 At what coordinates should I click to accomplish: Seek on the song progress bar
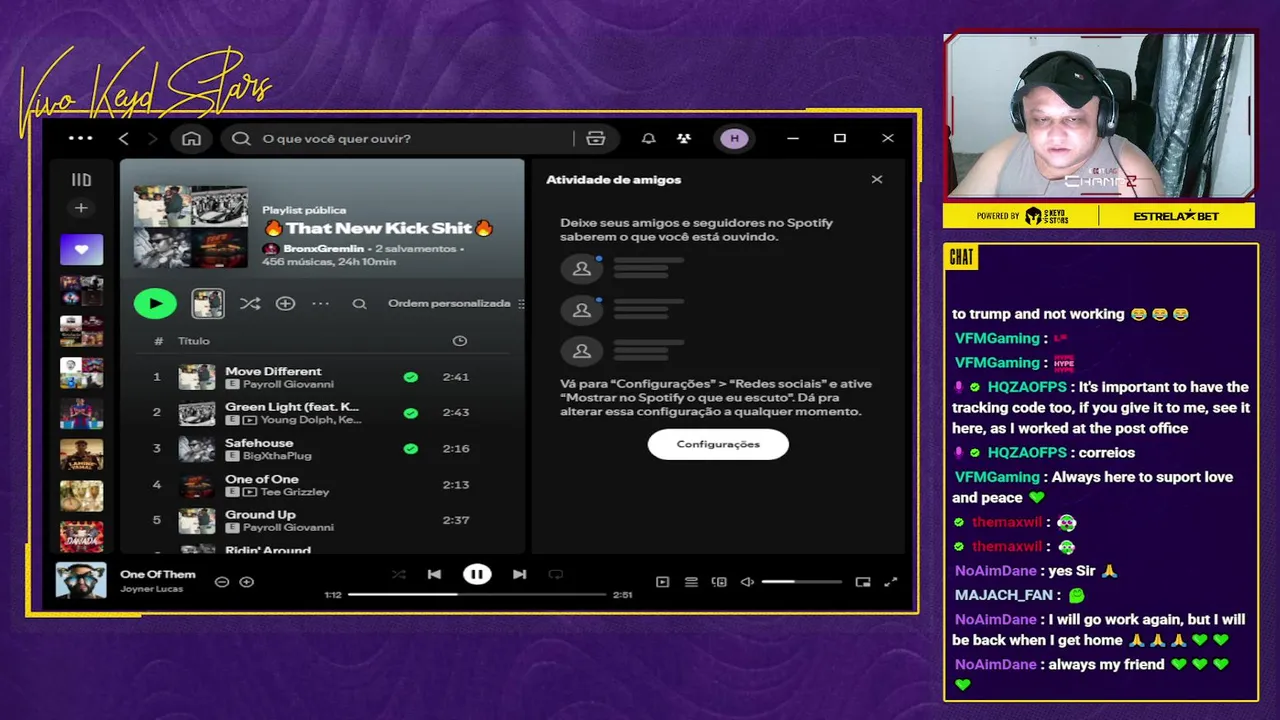tap(477, 594)
